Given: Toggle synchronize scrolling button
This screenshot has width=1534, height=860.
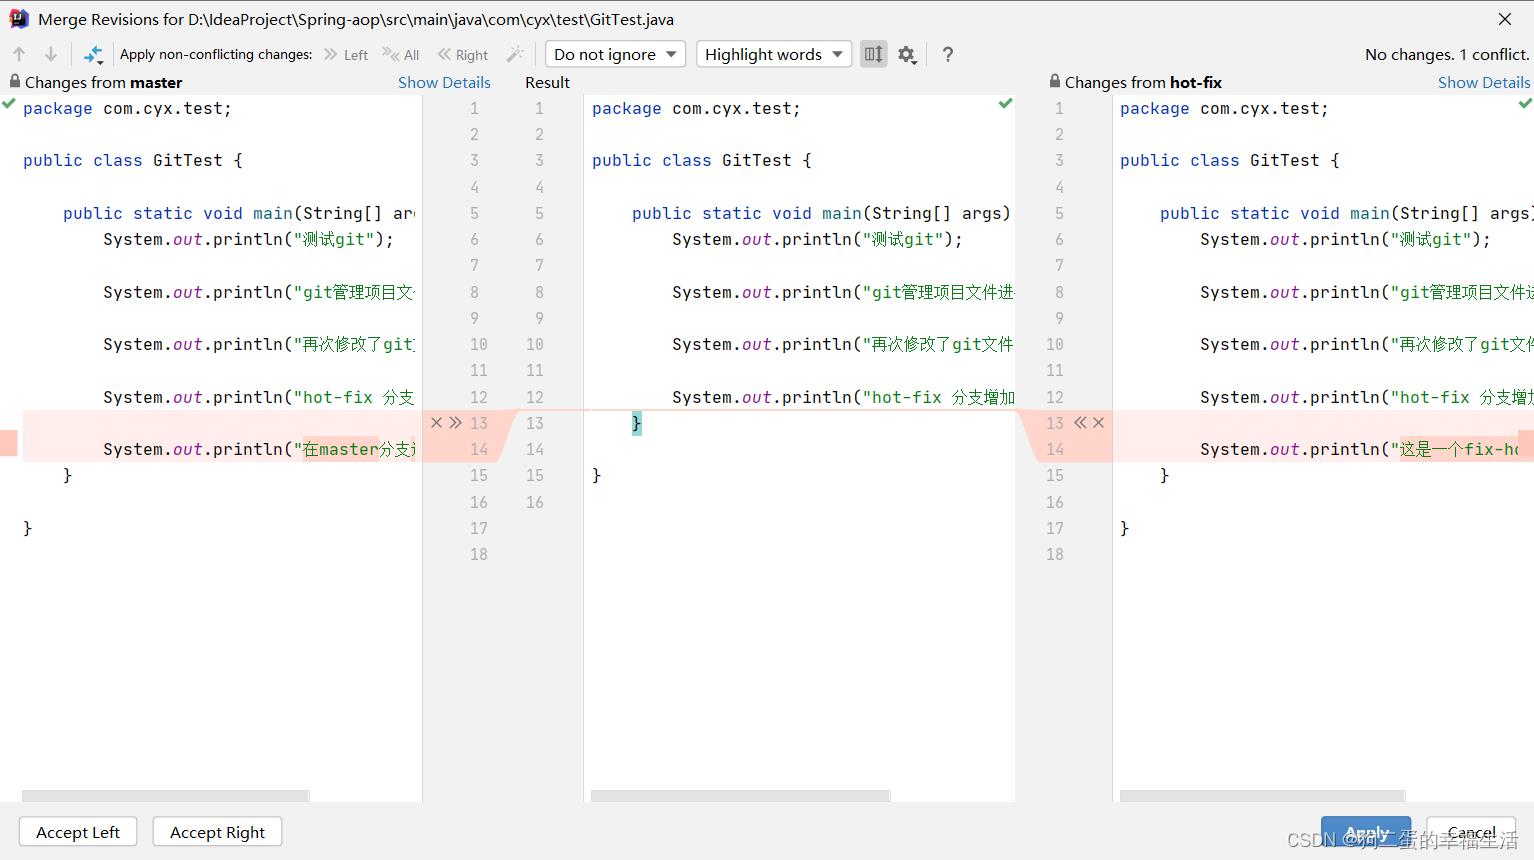Looking at the screenshot, I should click(x=874, y=54).
